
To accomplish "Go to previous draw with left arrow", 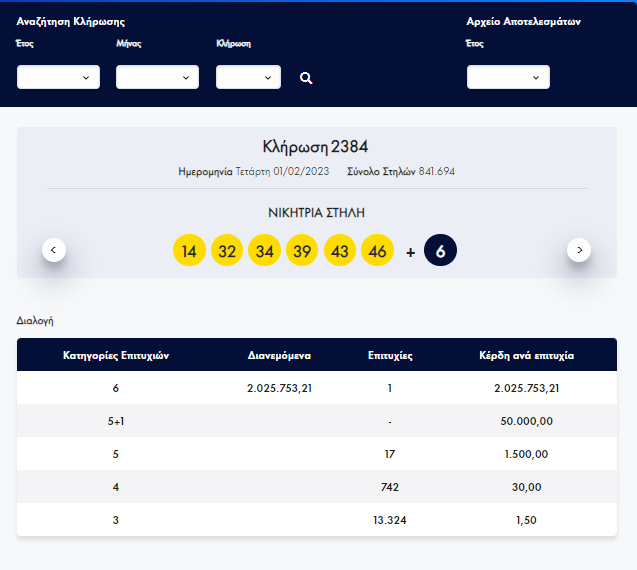I will pyautogui.click(x=54, y=250).
